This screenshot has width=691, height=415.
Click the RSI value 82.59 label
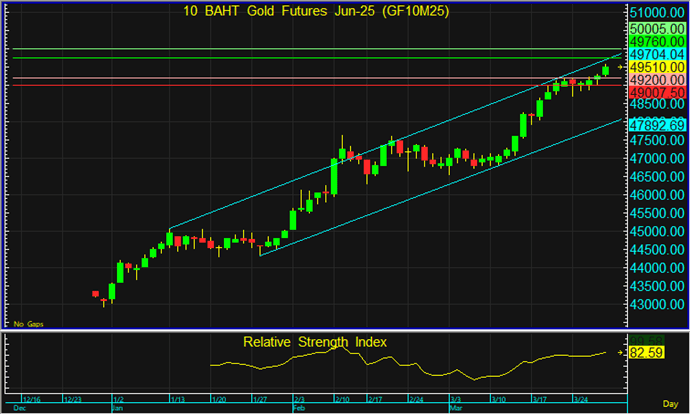click(x=656, y=353)
